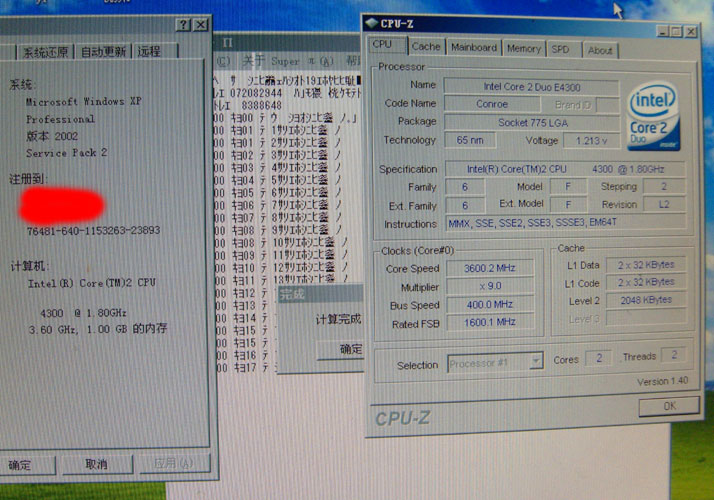714x500 pixels.
Task: Click the Microsoft Windows XP text
Action: tap(83, 102)
